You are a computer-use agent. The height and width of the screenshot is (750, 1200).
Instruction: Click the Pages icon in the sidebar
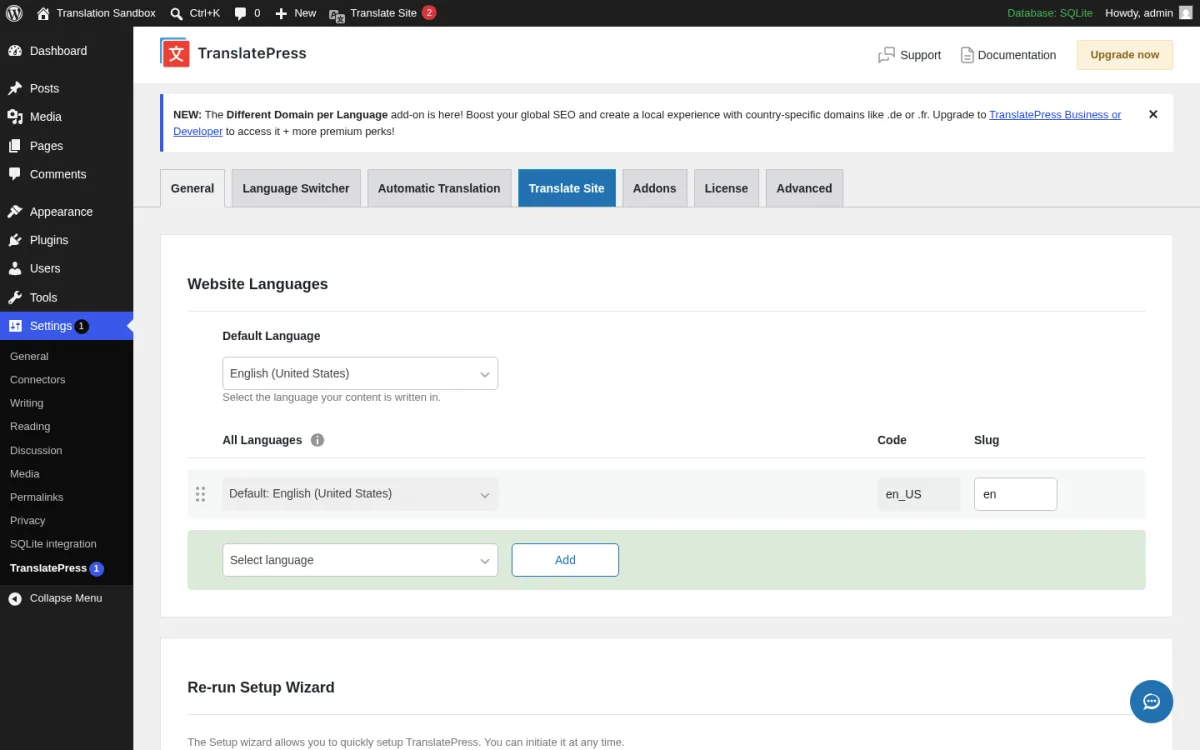pyautogui.click(x=15, y=146)
